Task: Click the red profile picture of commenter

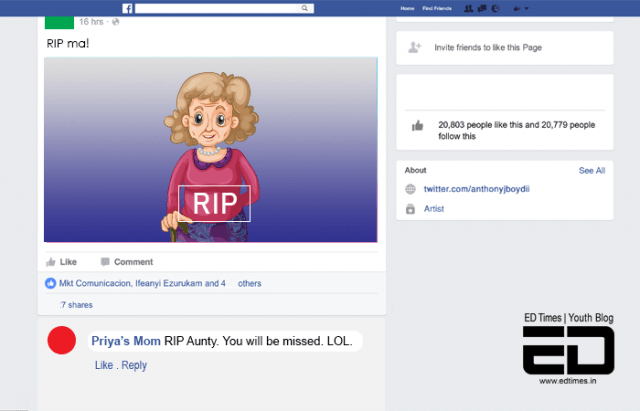Action: point(62,341)
